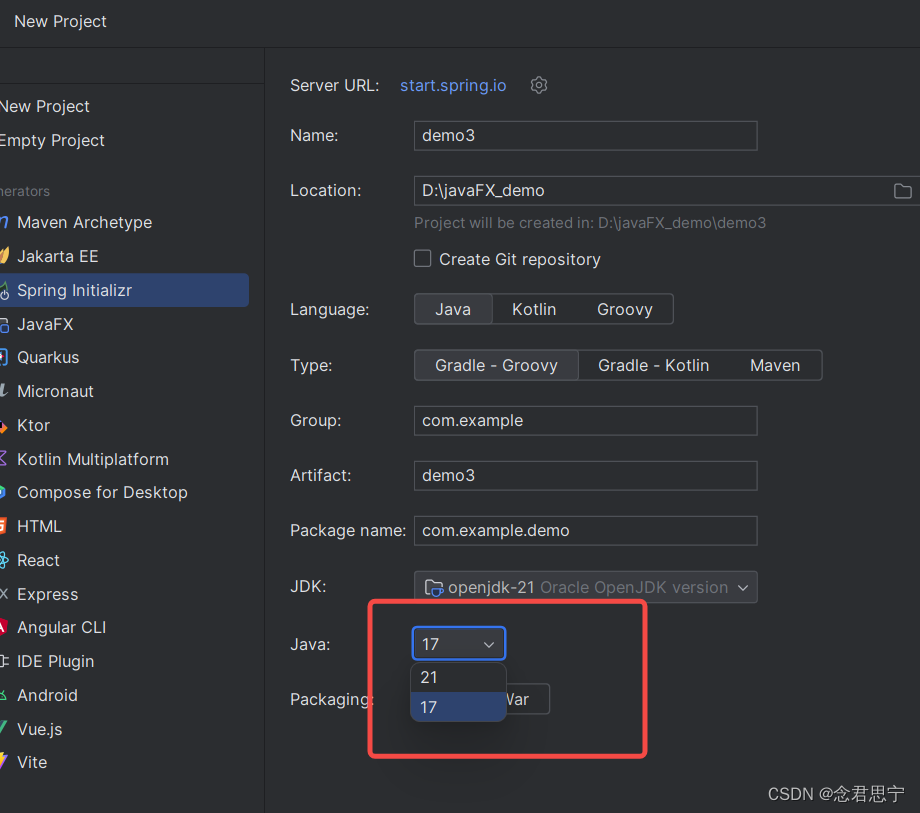The width and height of the screenshot is (920, 813).
Task: Expand the JDK openjdk-21 dropdown
Action: pyautogui.click(x=586, y=587)
